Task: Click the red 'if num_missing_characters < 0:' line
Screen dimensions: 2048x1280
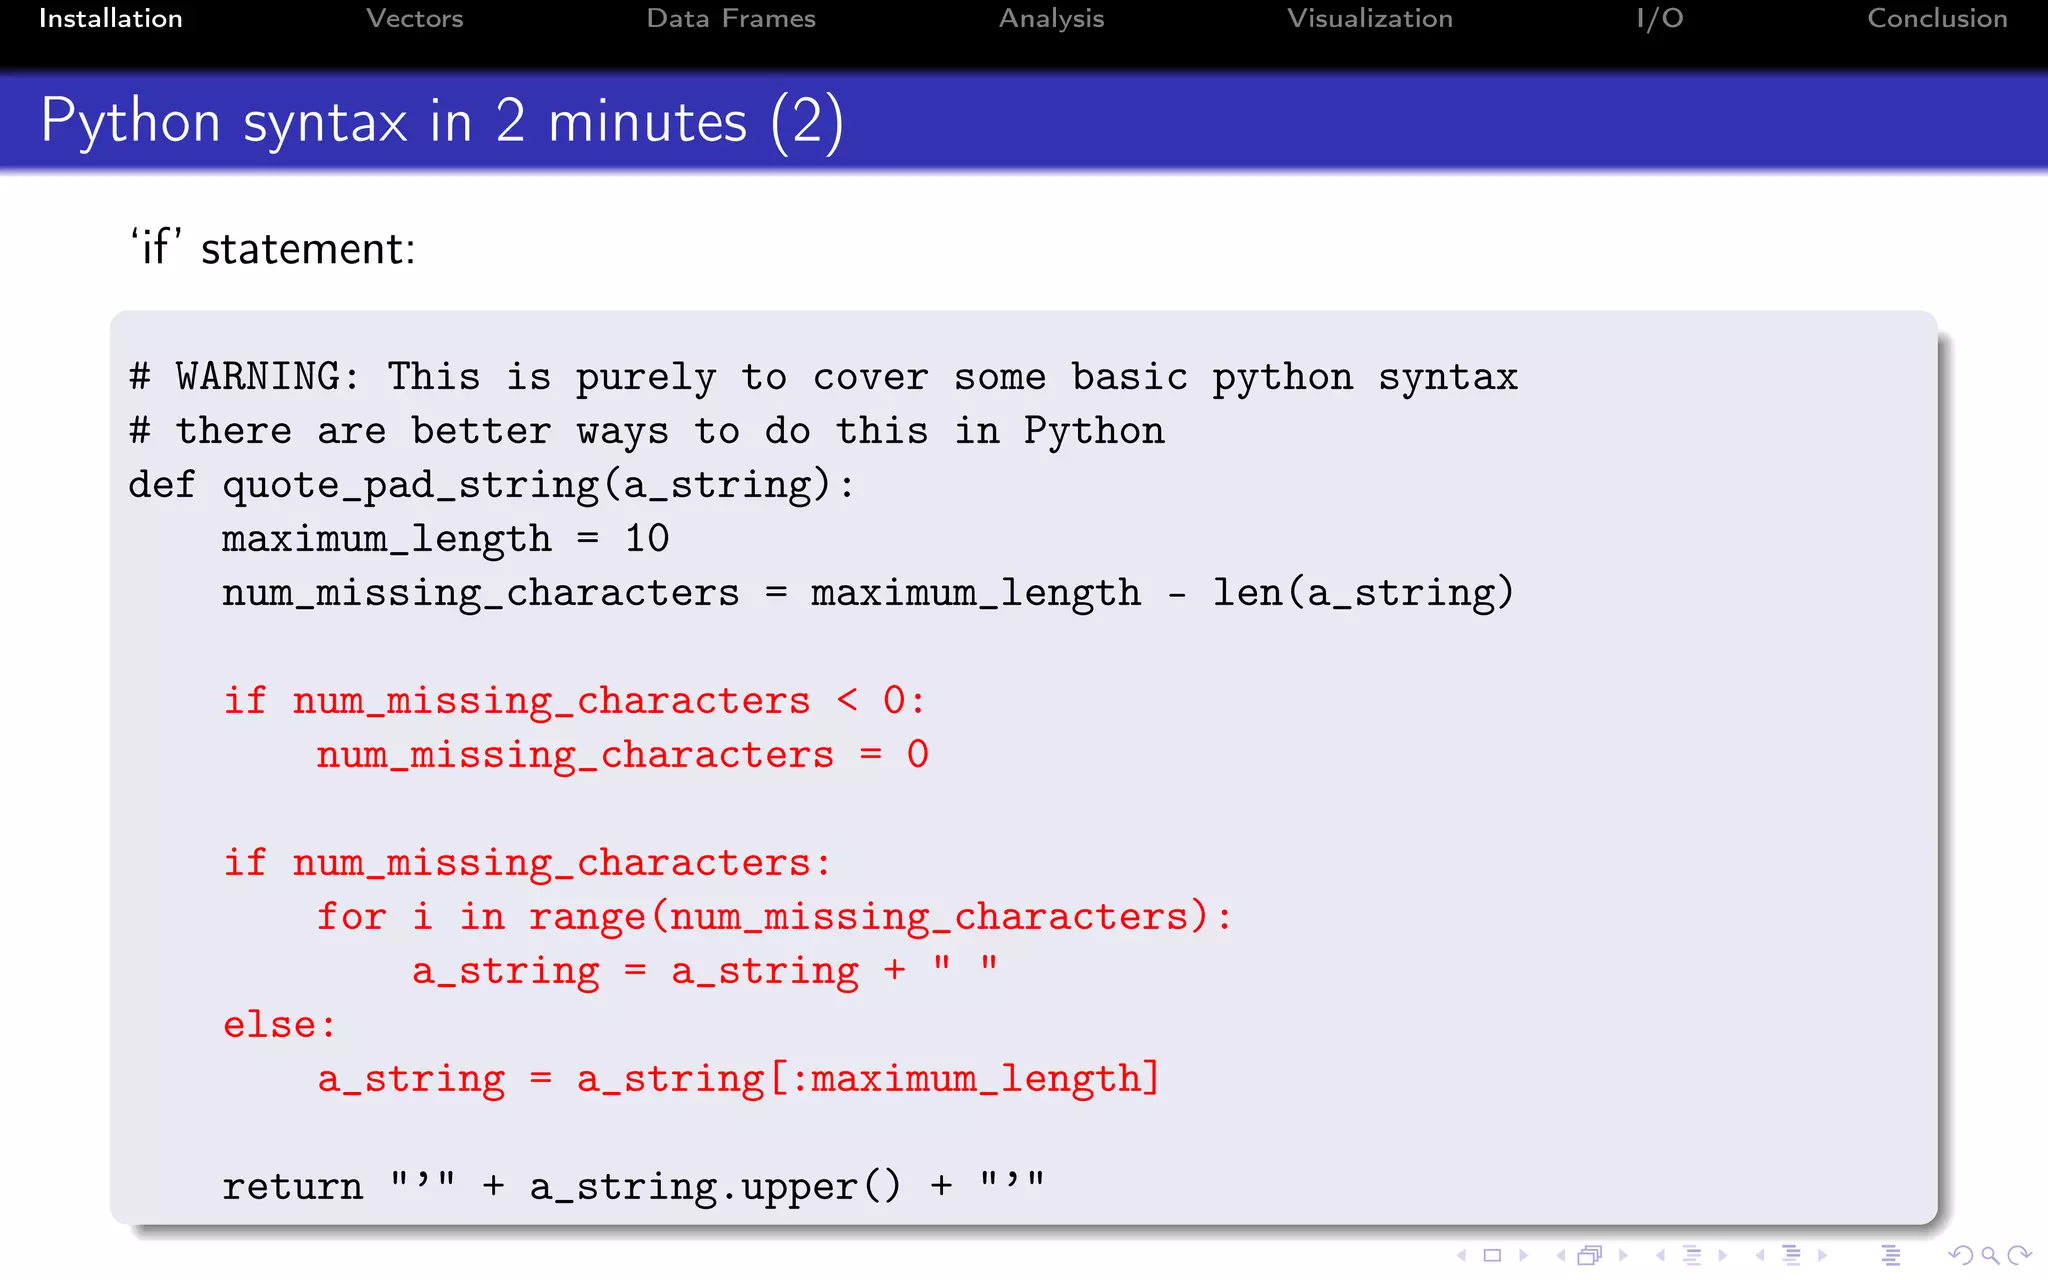Action: pos(575,701)
